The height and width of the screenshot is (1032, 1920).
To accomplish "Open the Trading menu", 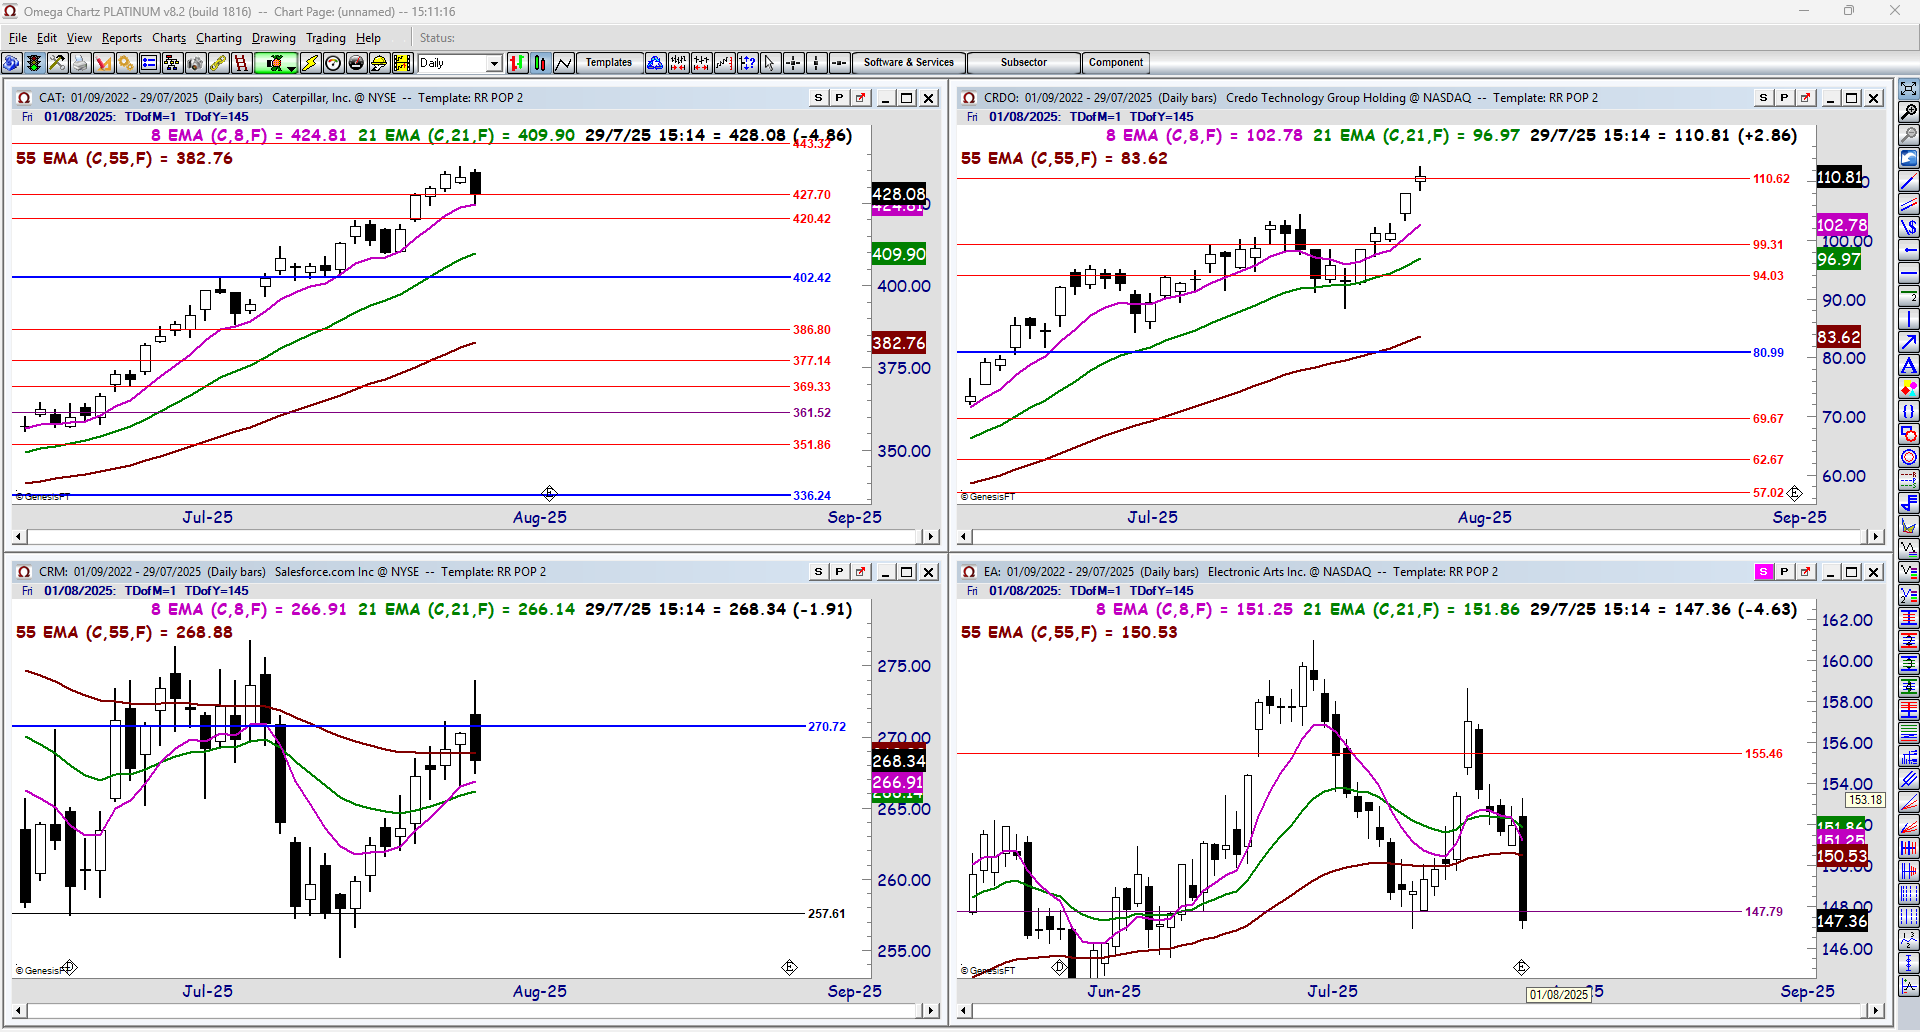I will pyautogui.click(x=326, y=38).
